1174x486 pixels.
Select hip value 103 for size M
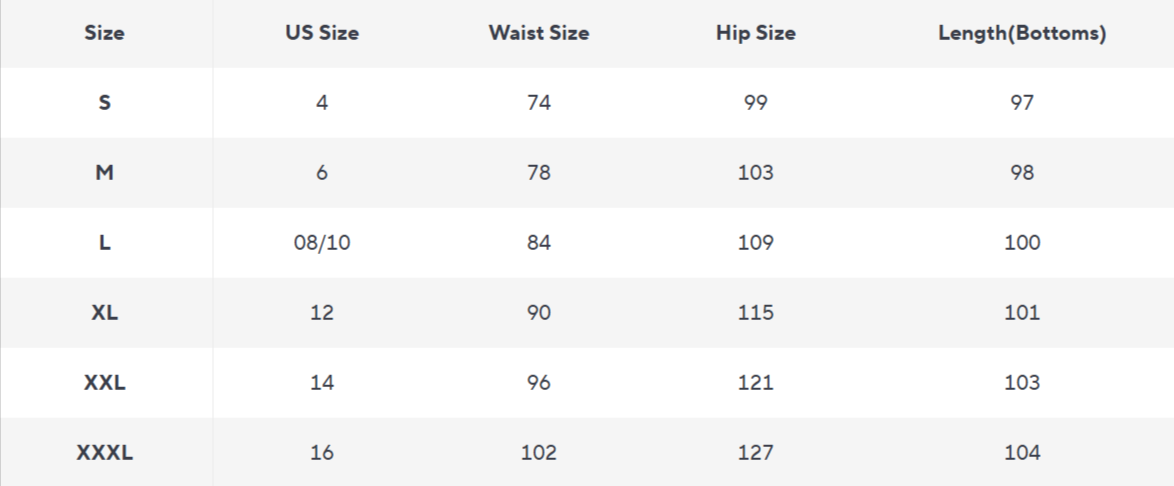click(x=755, y=172)
